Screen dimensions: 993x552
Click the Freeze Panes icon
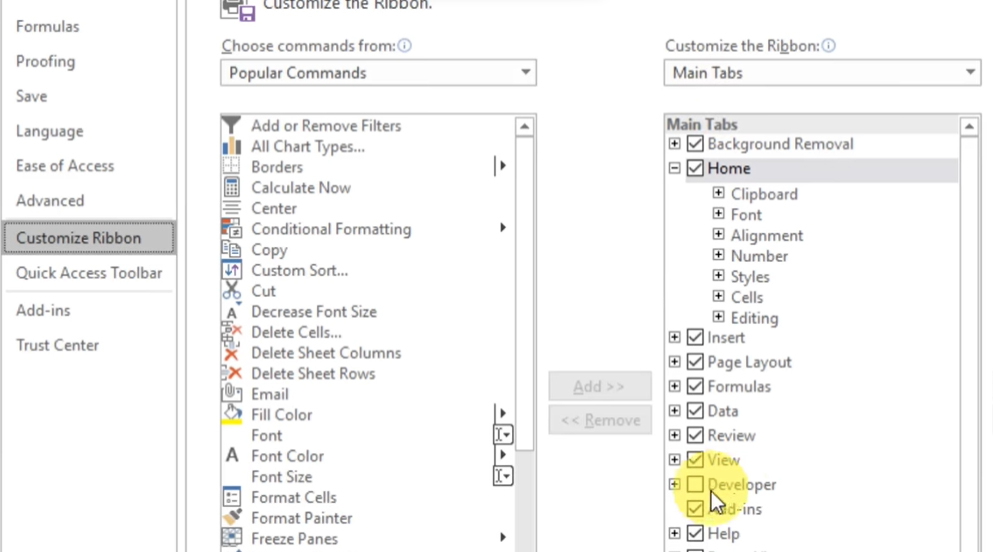[x=232, y=539]
